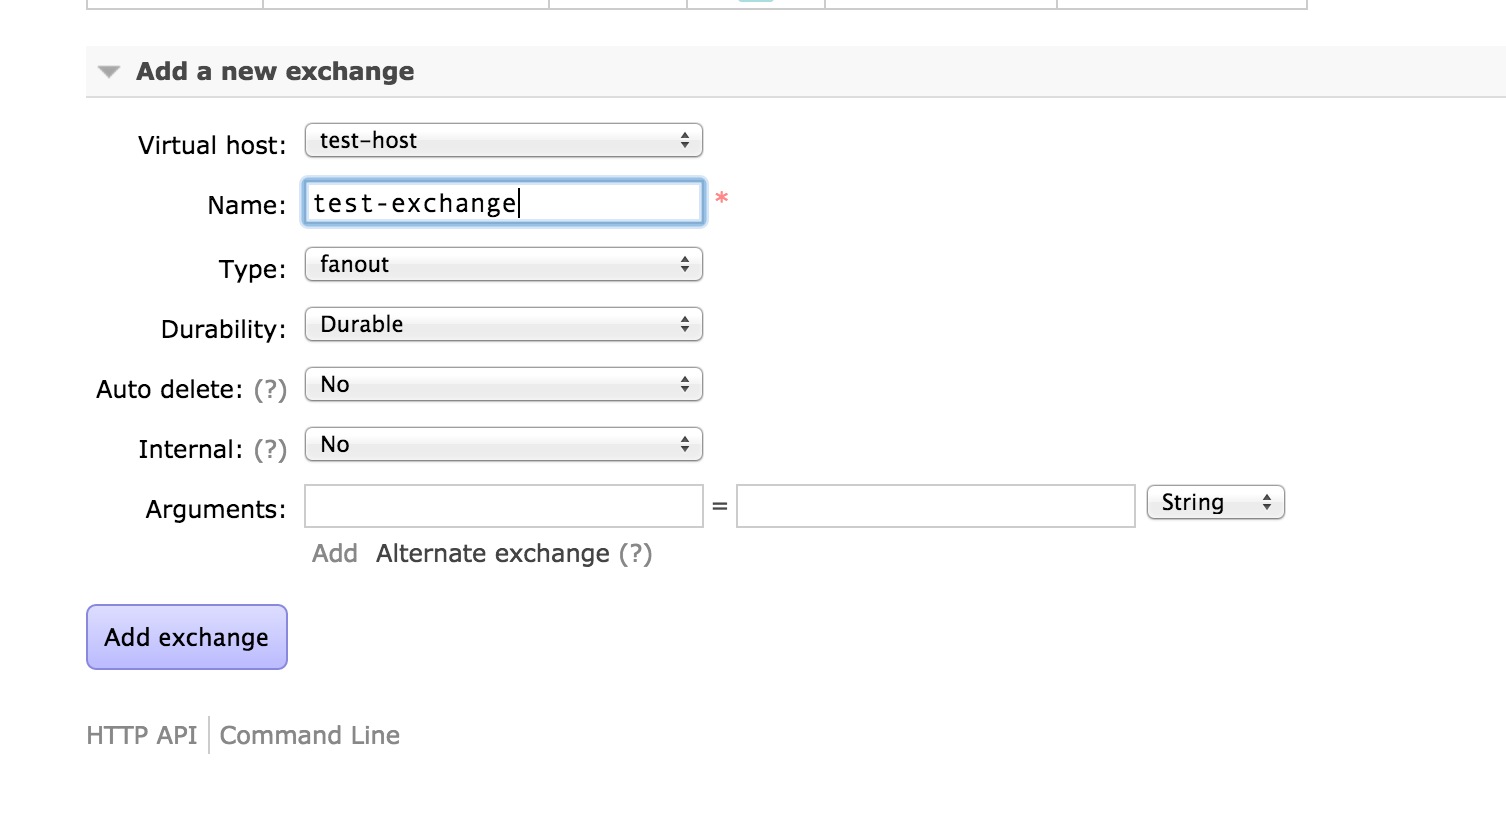This screenshot has height=826, width=1506.
Task: Show Internal help question mark
Action: (x=270, y=449)
